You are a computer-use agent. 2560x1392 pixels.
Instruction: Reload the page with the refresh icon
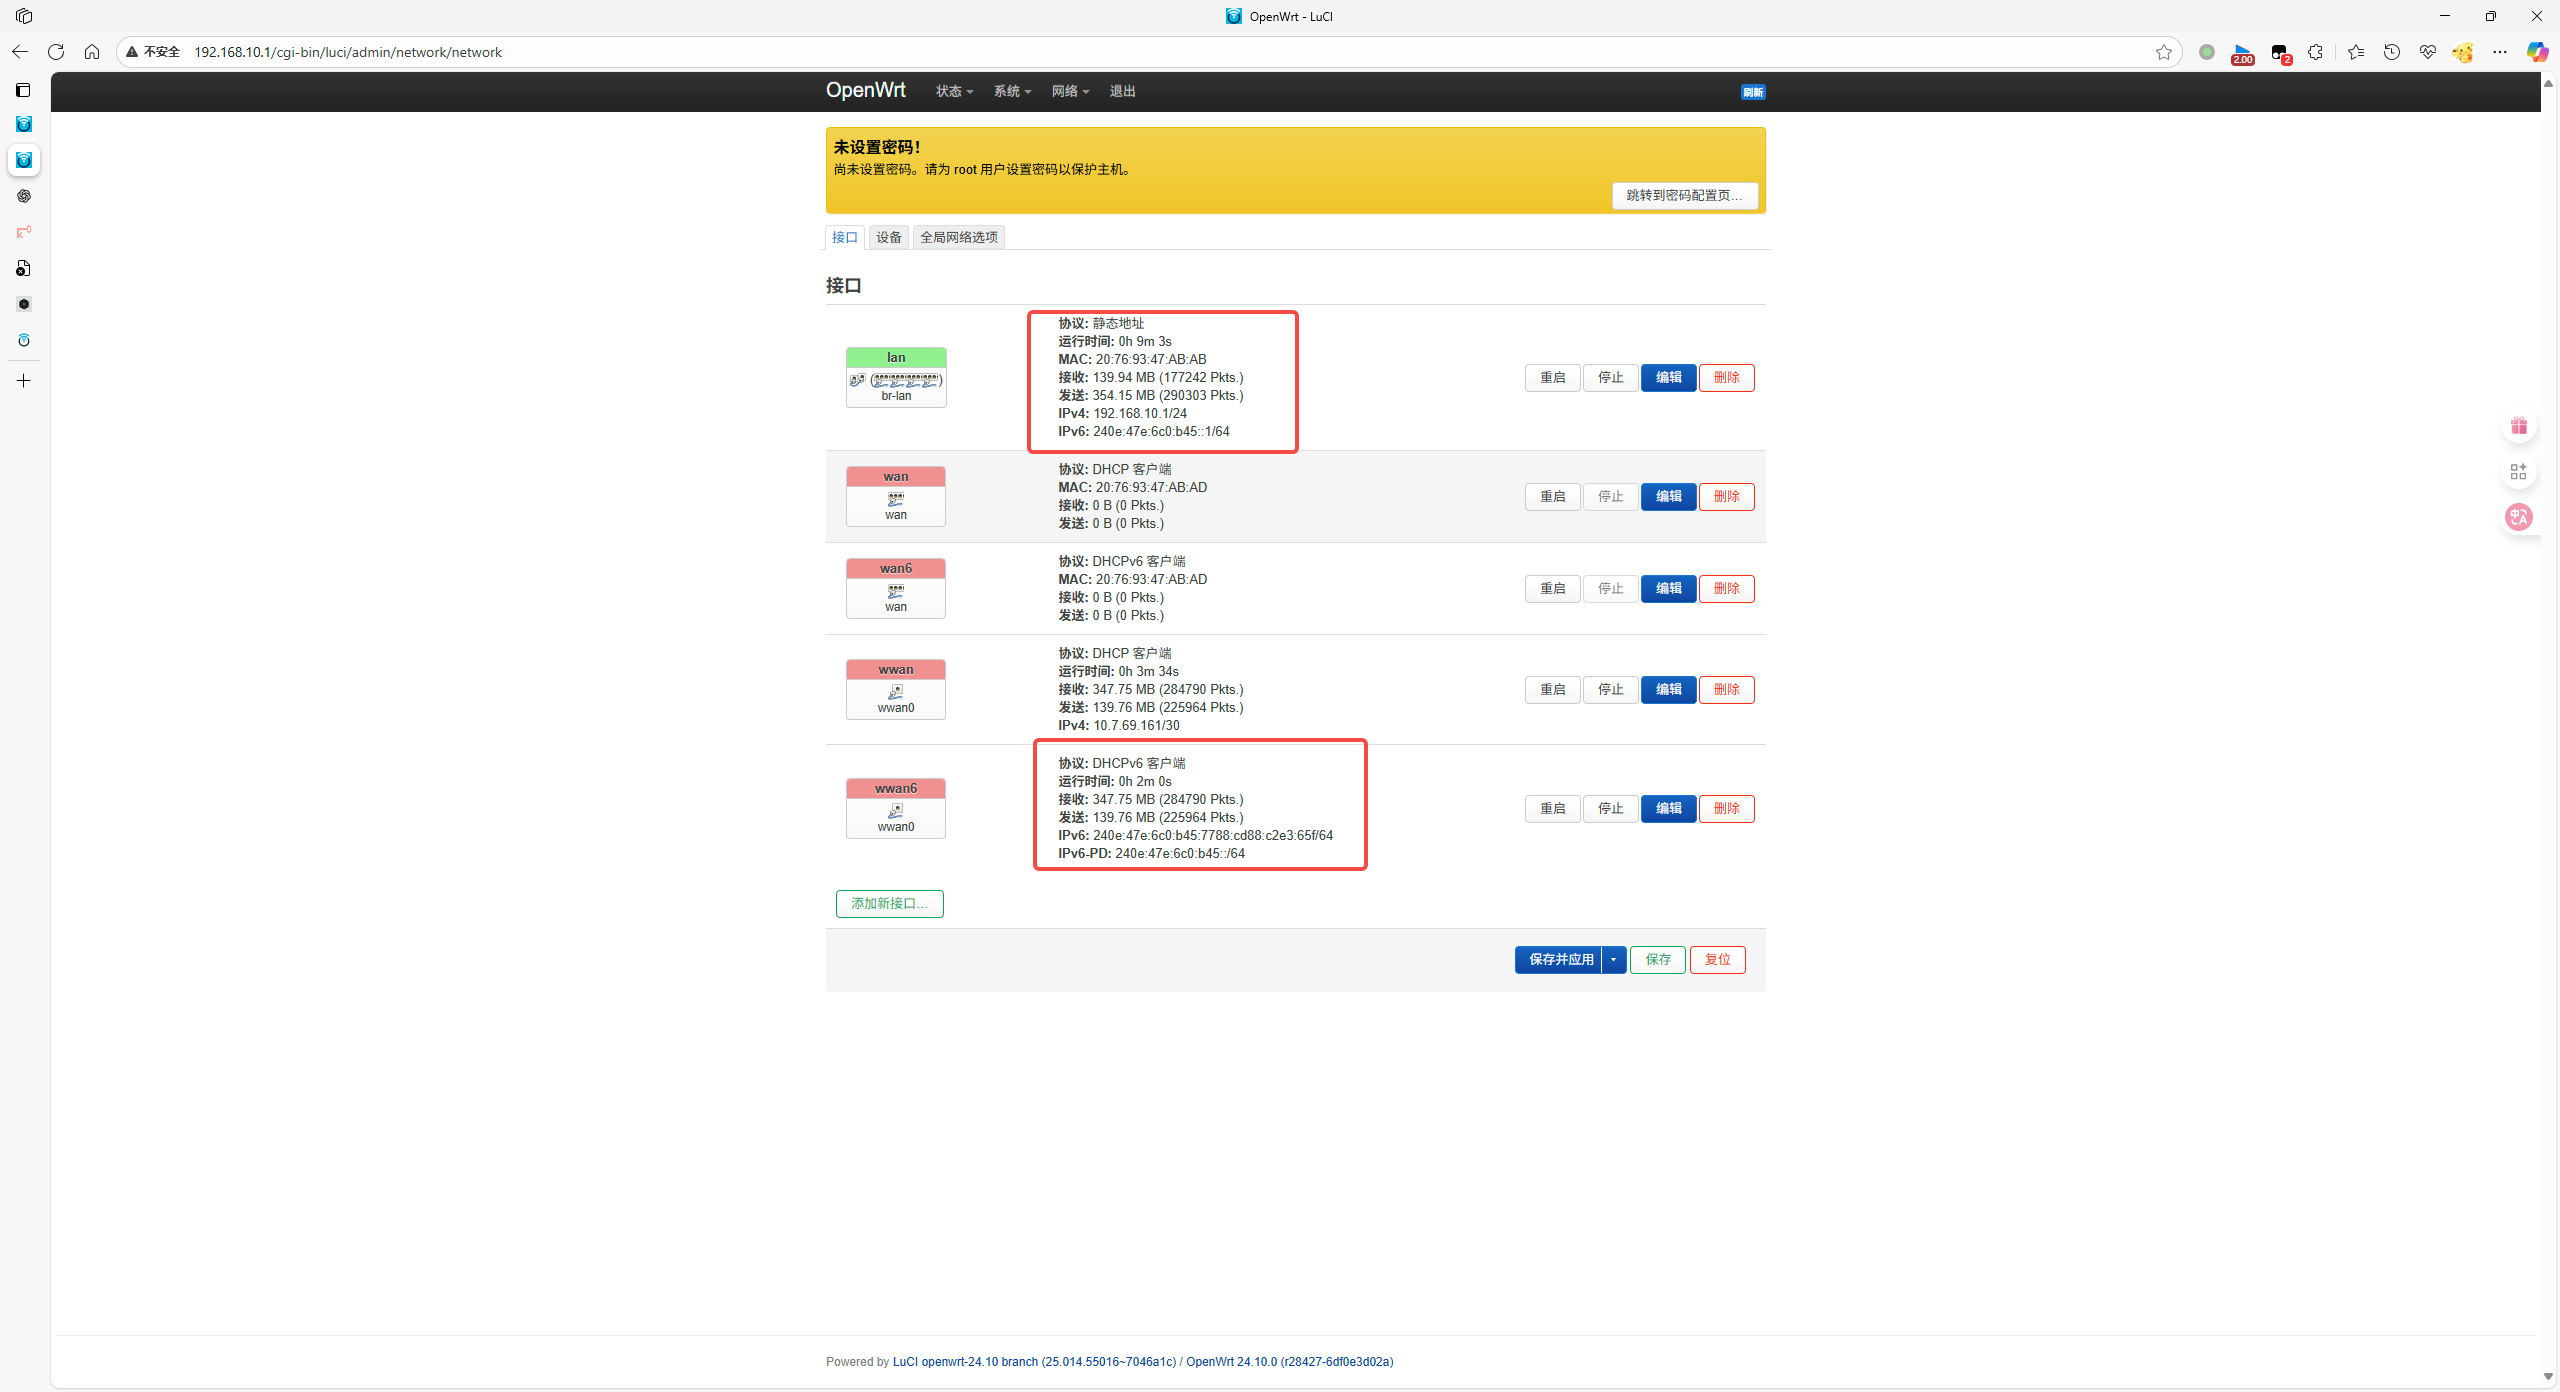tap(56, 52)
